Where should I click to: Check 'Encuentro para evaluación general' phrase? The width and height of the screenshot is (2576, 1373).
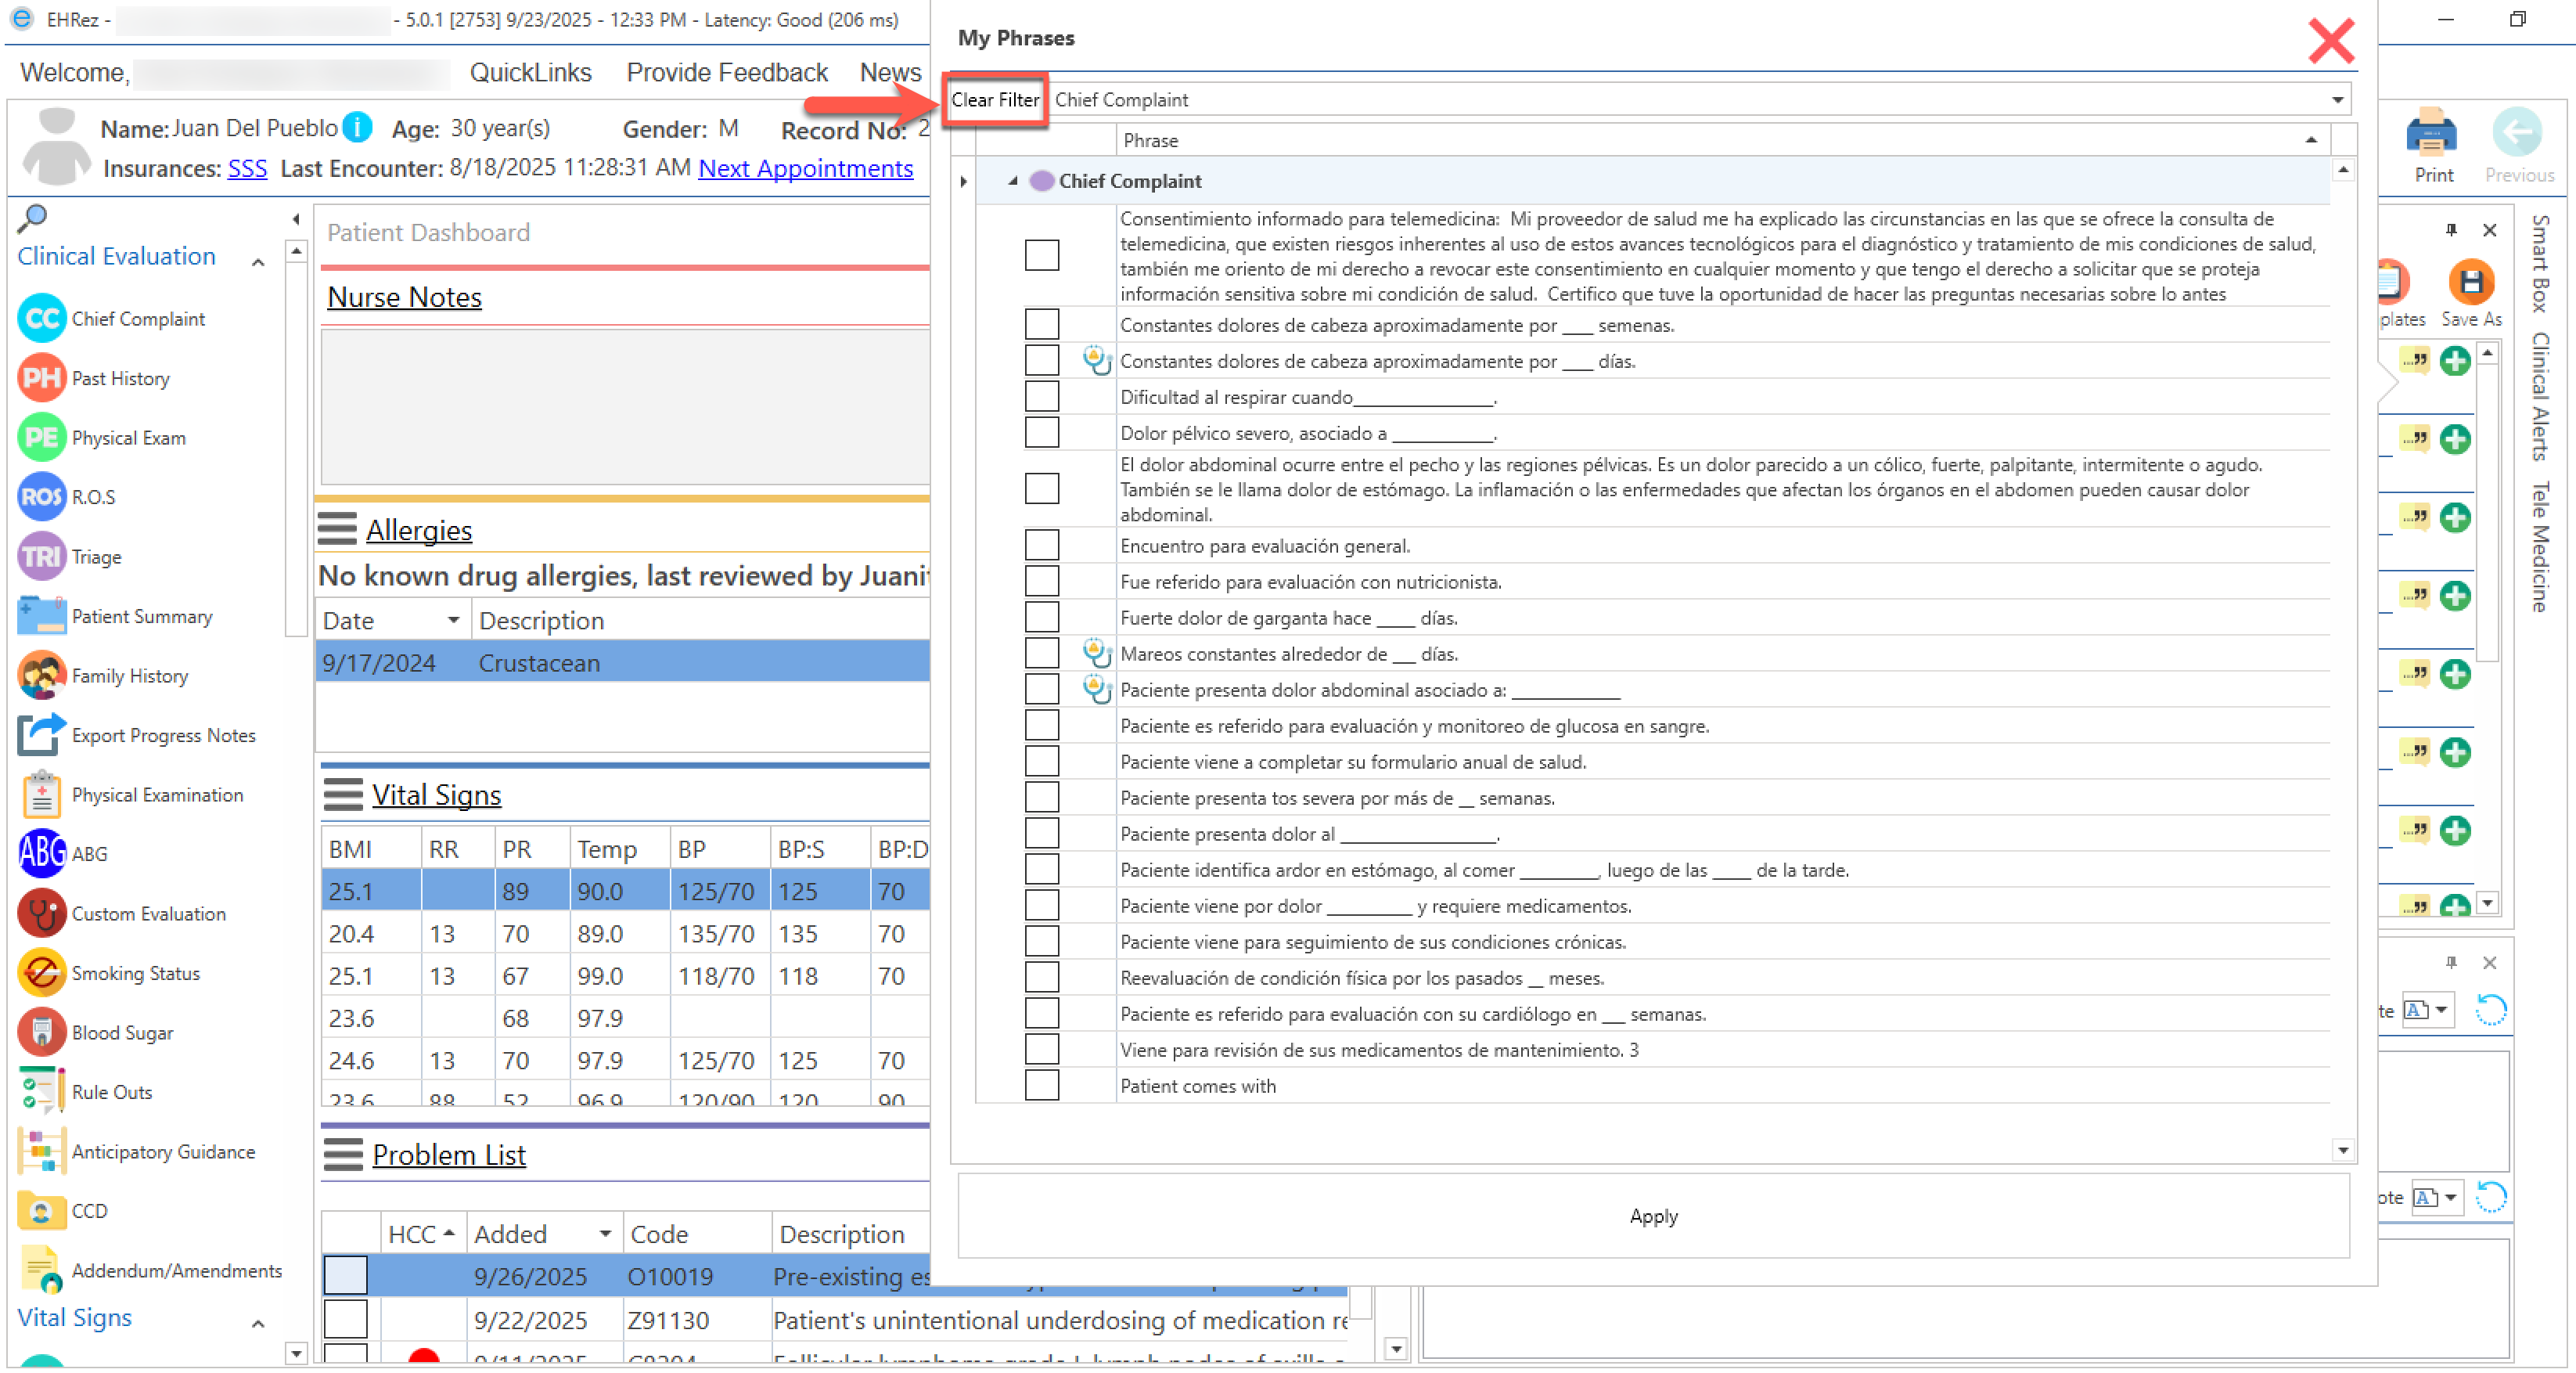1041,545
